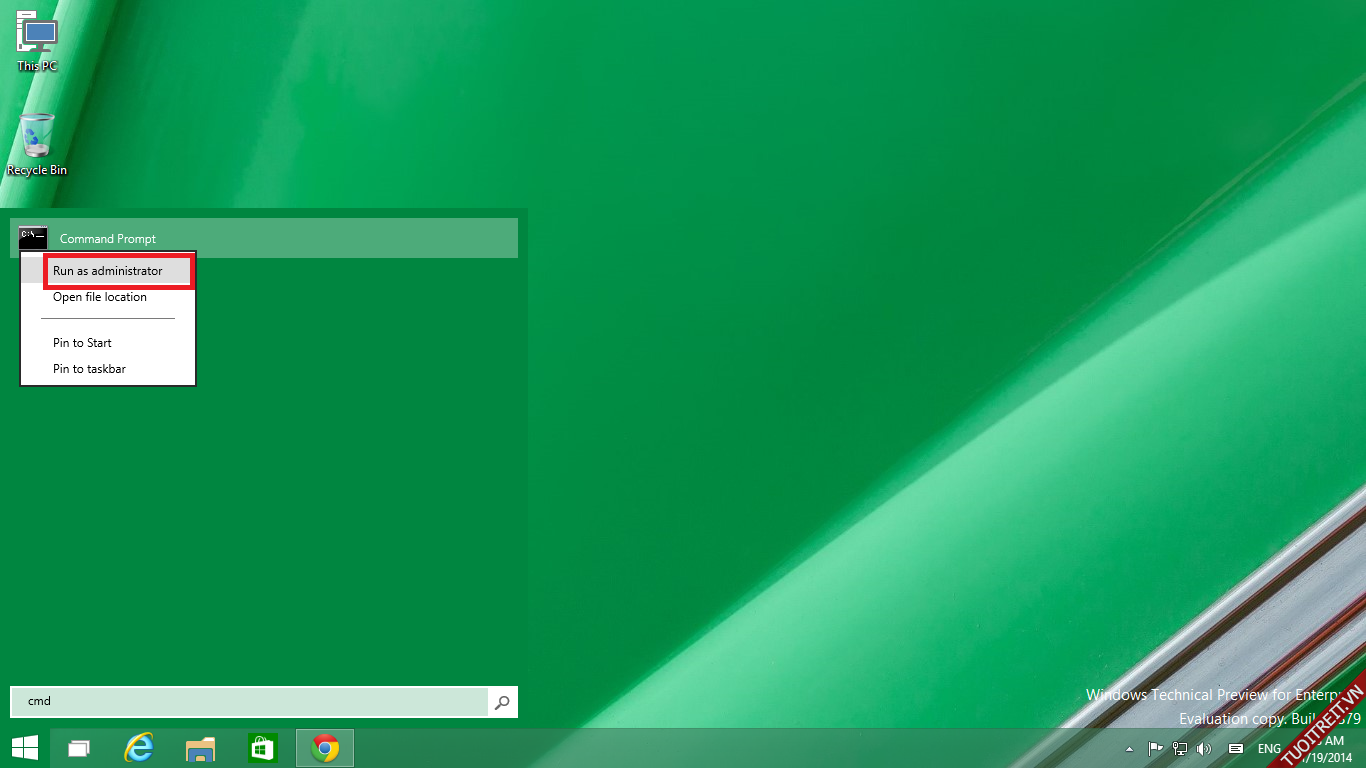The image size is (1366, 768).
Task: Open File Explorer from the taskbar
Action: tap(201, 748)
